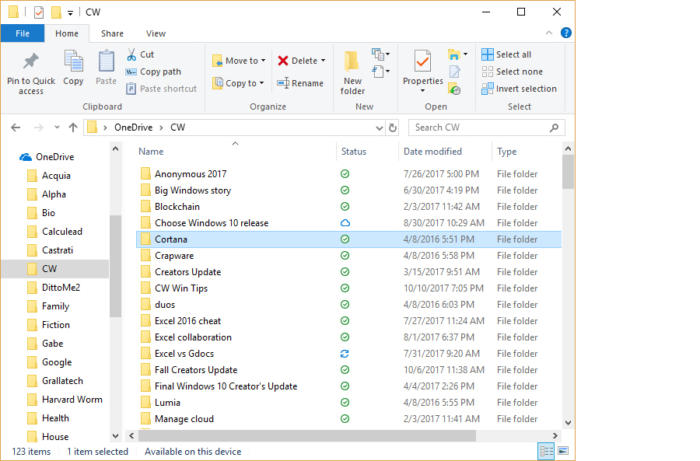Click CW in the address breadcrumb
The height and width of the screenshot is (461, 700).
point(178,128)
